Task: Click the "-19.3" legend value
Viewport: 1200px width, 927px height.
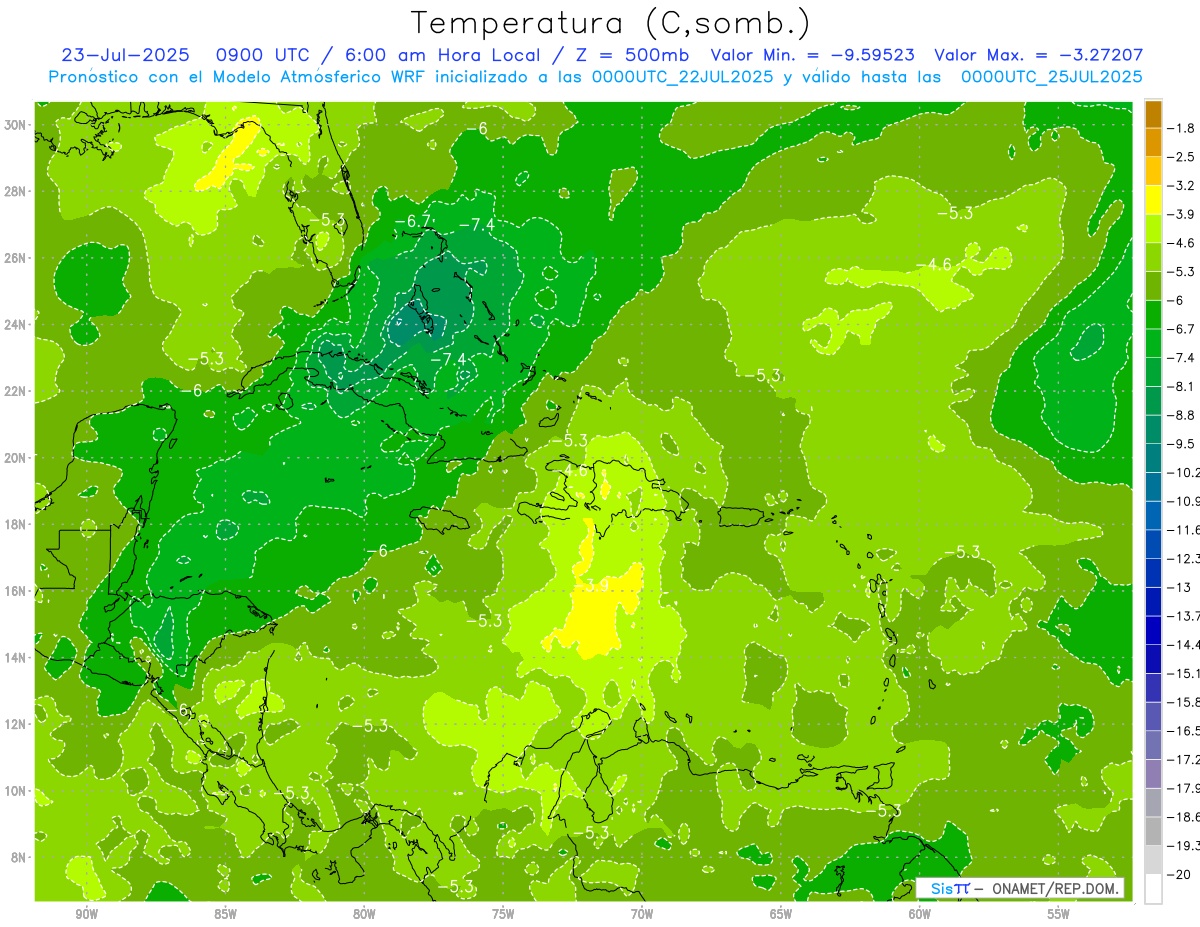Action: pos(1183,845)
